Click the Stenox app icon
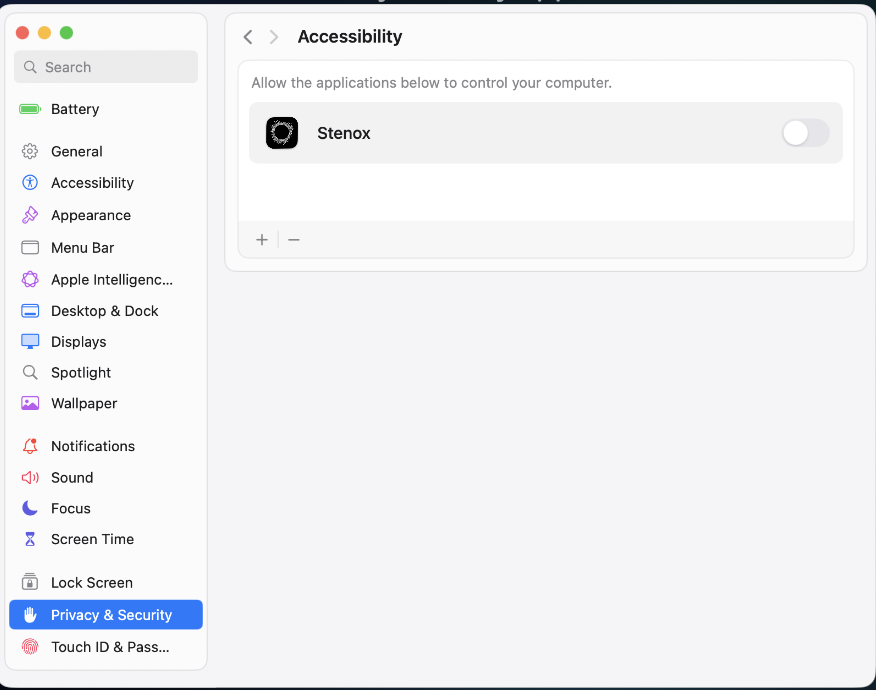876x690 pixels. (x=282, y=132)
